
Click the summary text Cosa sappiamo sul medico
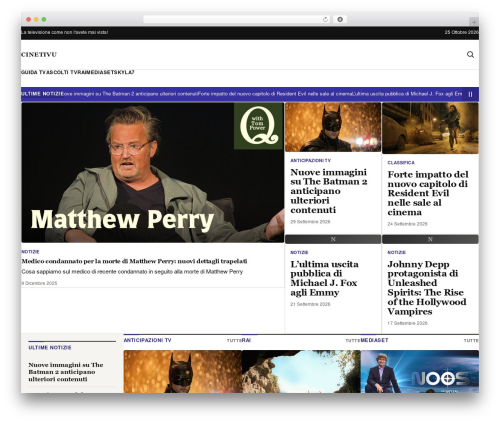click(x=132, y=272)
